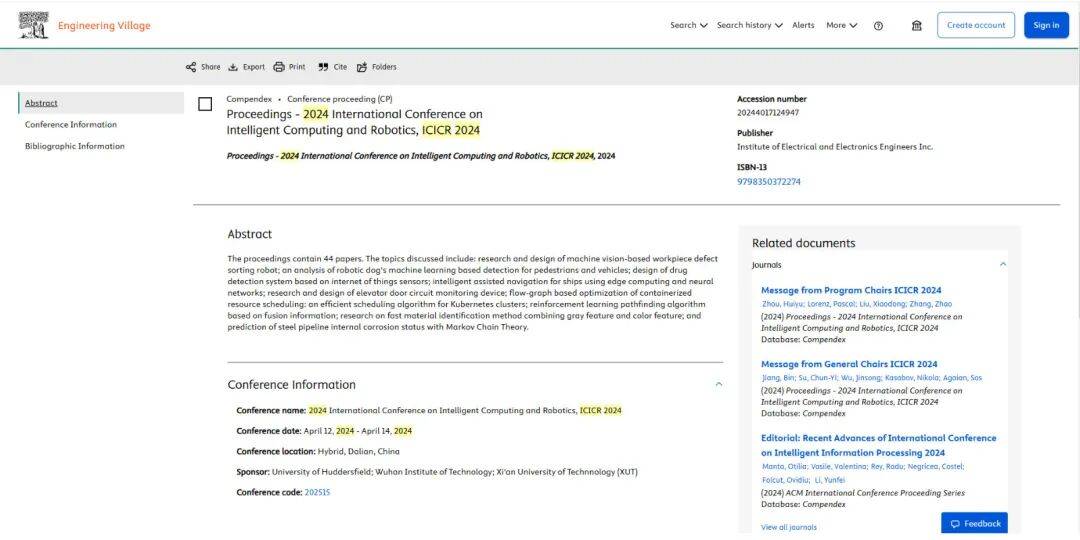
Task: Print this record
Action: tap(289, 67)
